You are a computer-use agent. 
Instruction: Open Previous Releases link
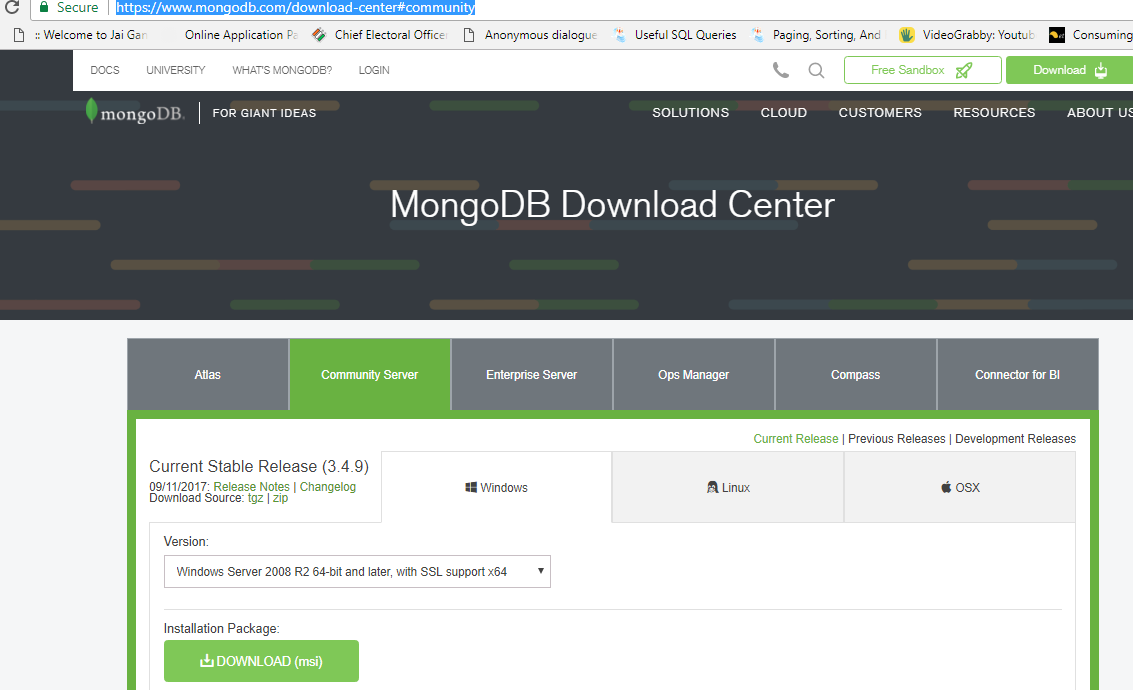[896, 439]
